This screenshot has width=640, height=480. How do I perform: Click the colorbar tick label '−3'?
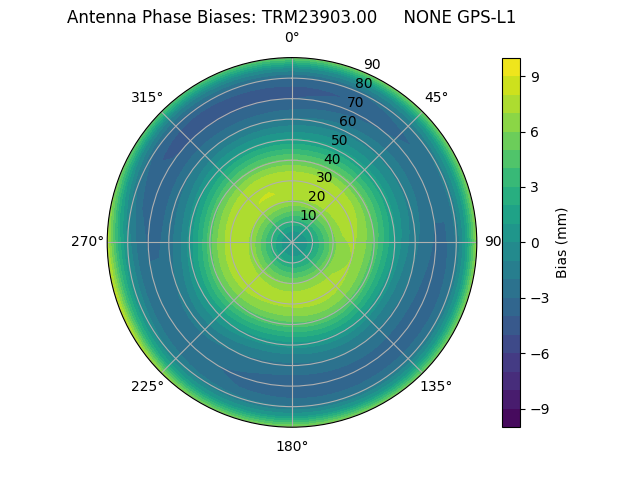tap(539, 298)
